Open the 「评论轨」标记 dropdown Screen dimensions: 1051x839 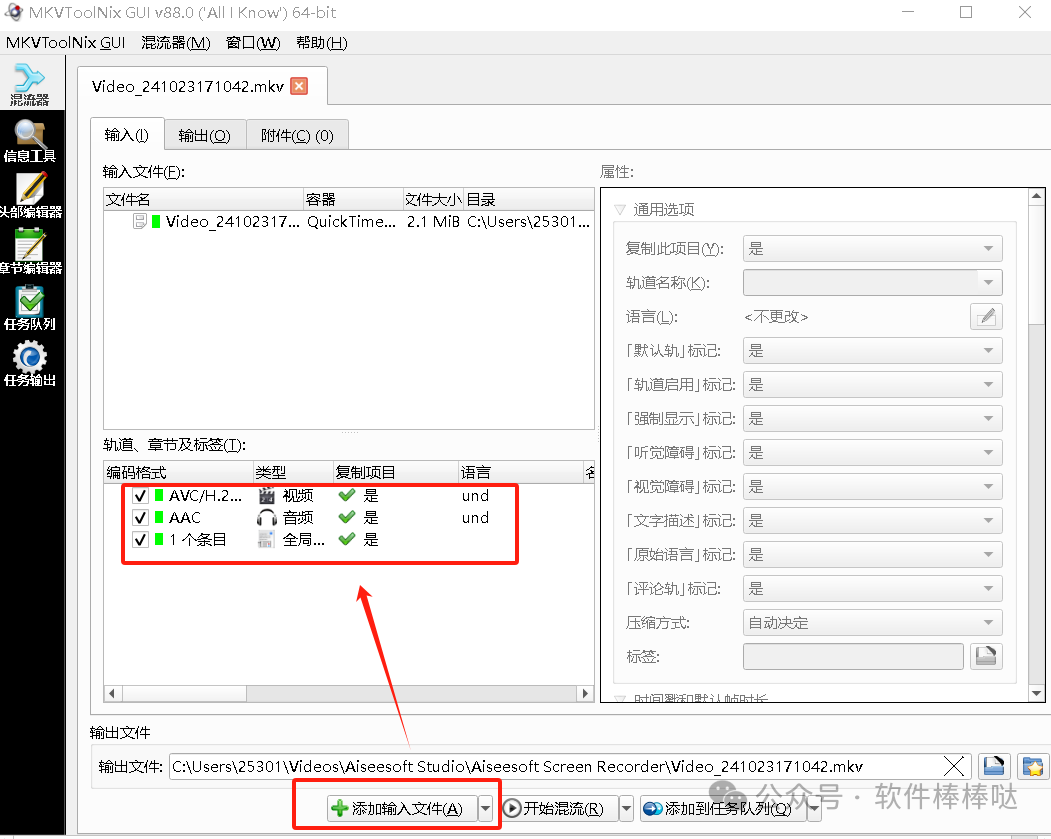[872, 588]
